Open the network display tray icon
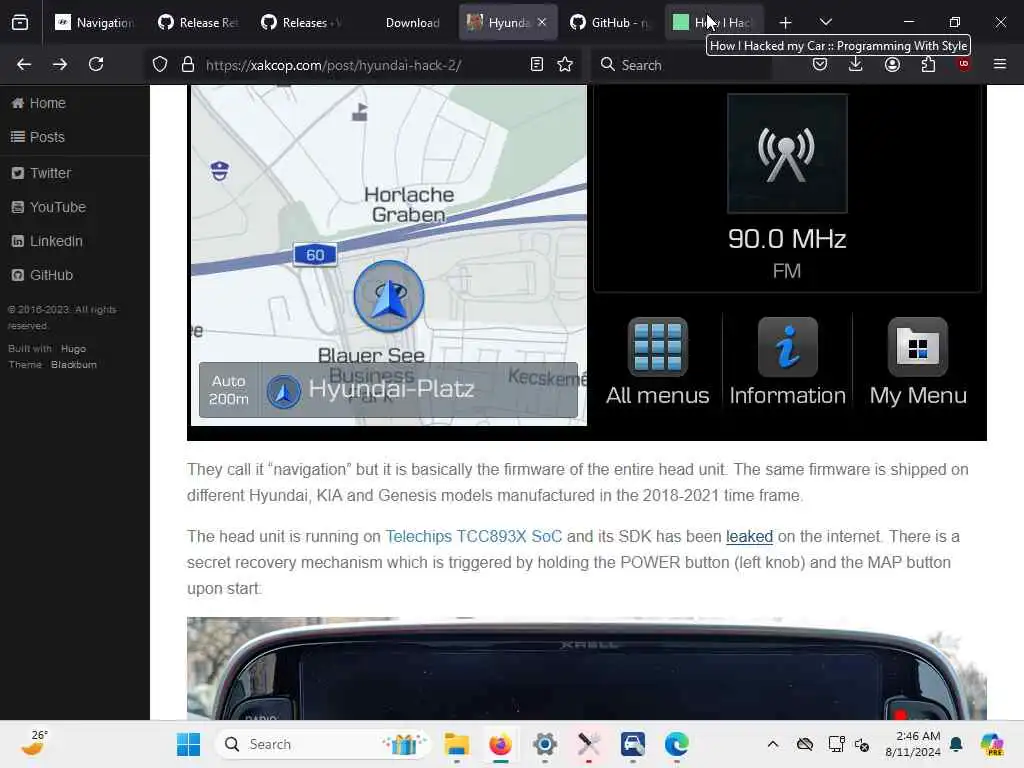 835,744
